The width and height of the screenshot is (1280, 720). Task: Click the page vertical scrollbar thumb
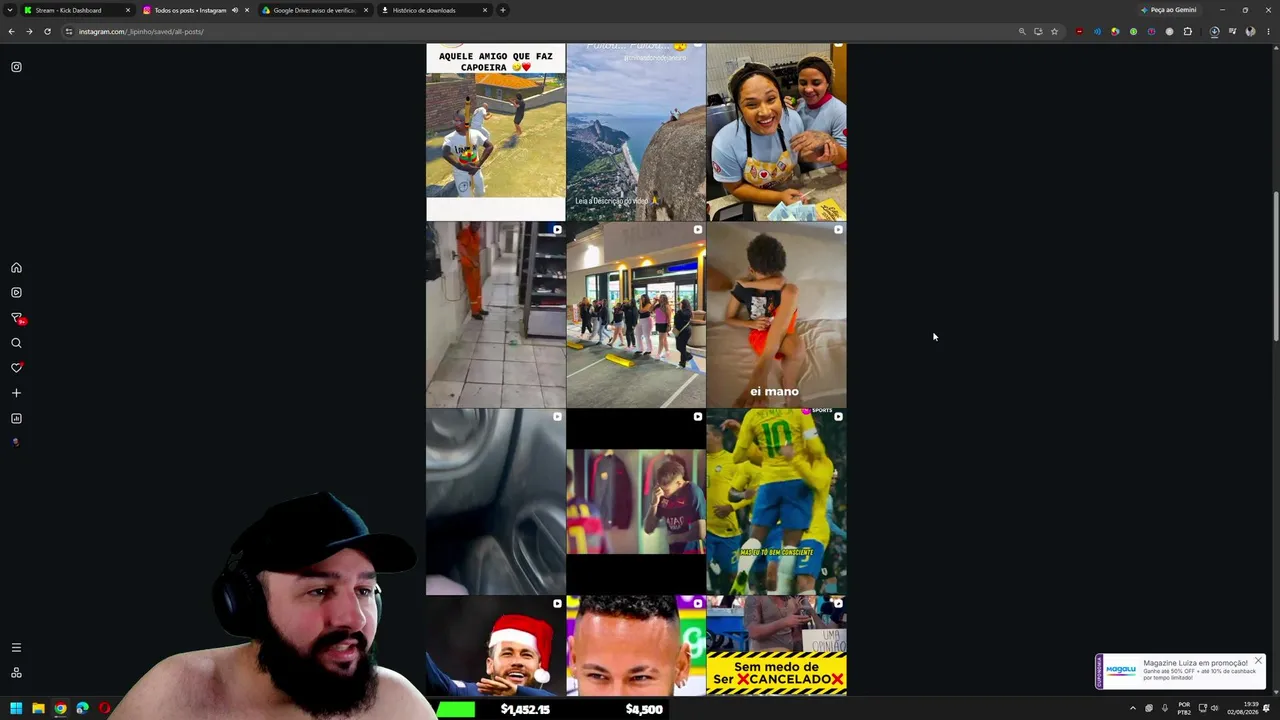(x=1275, y=267)
